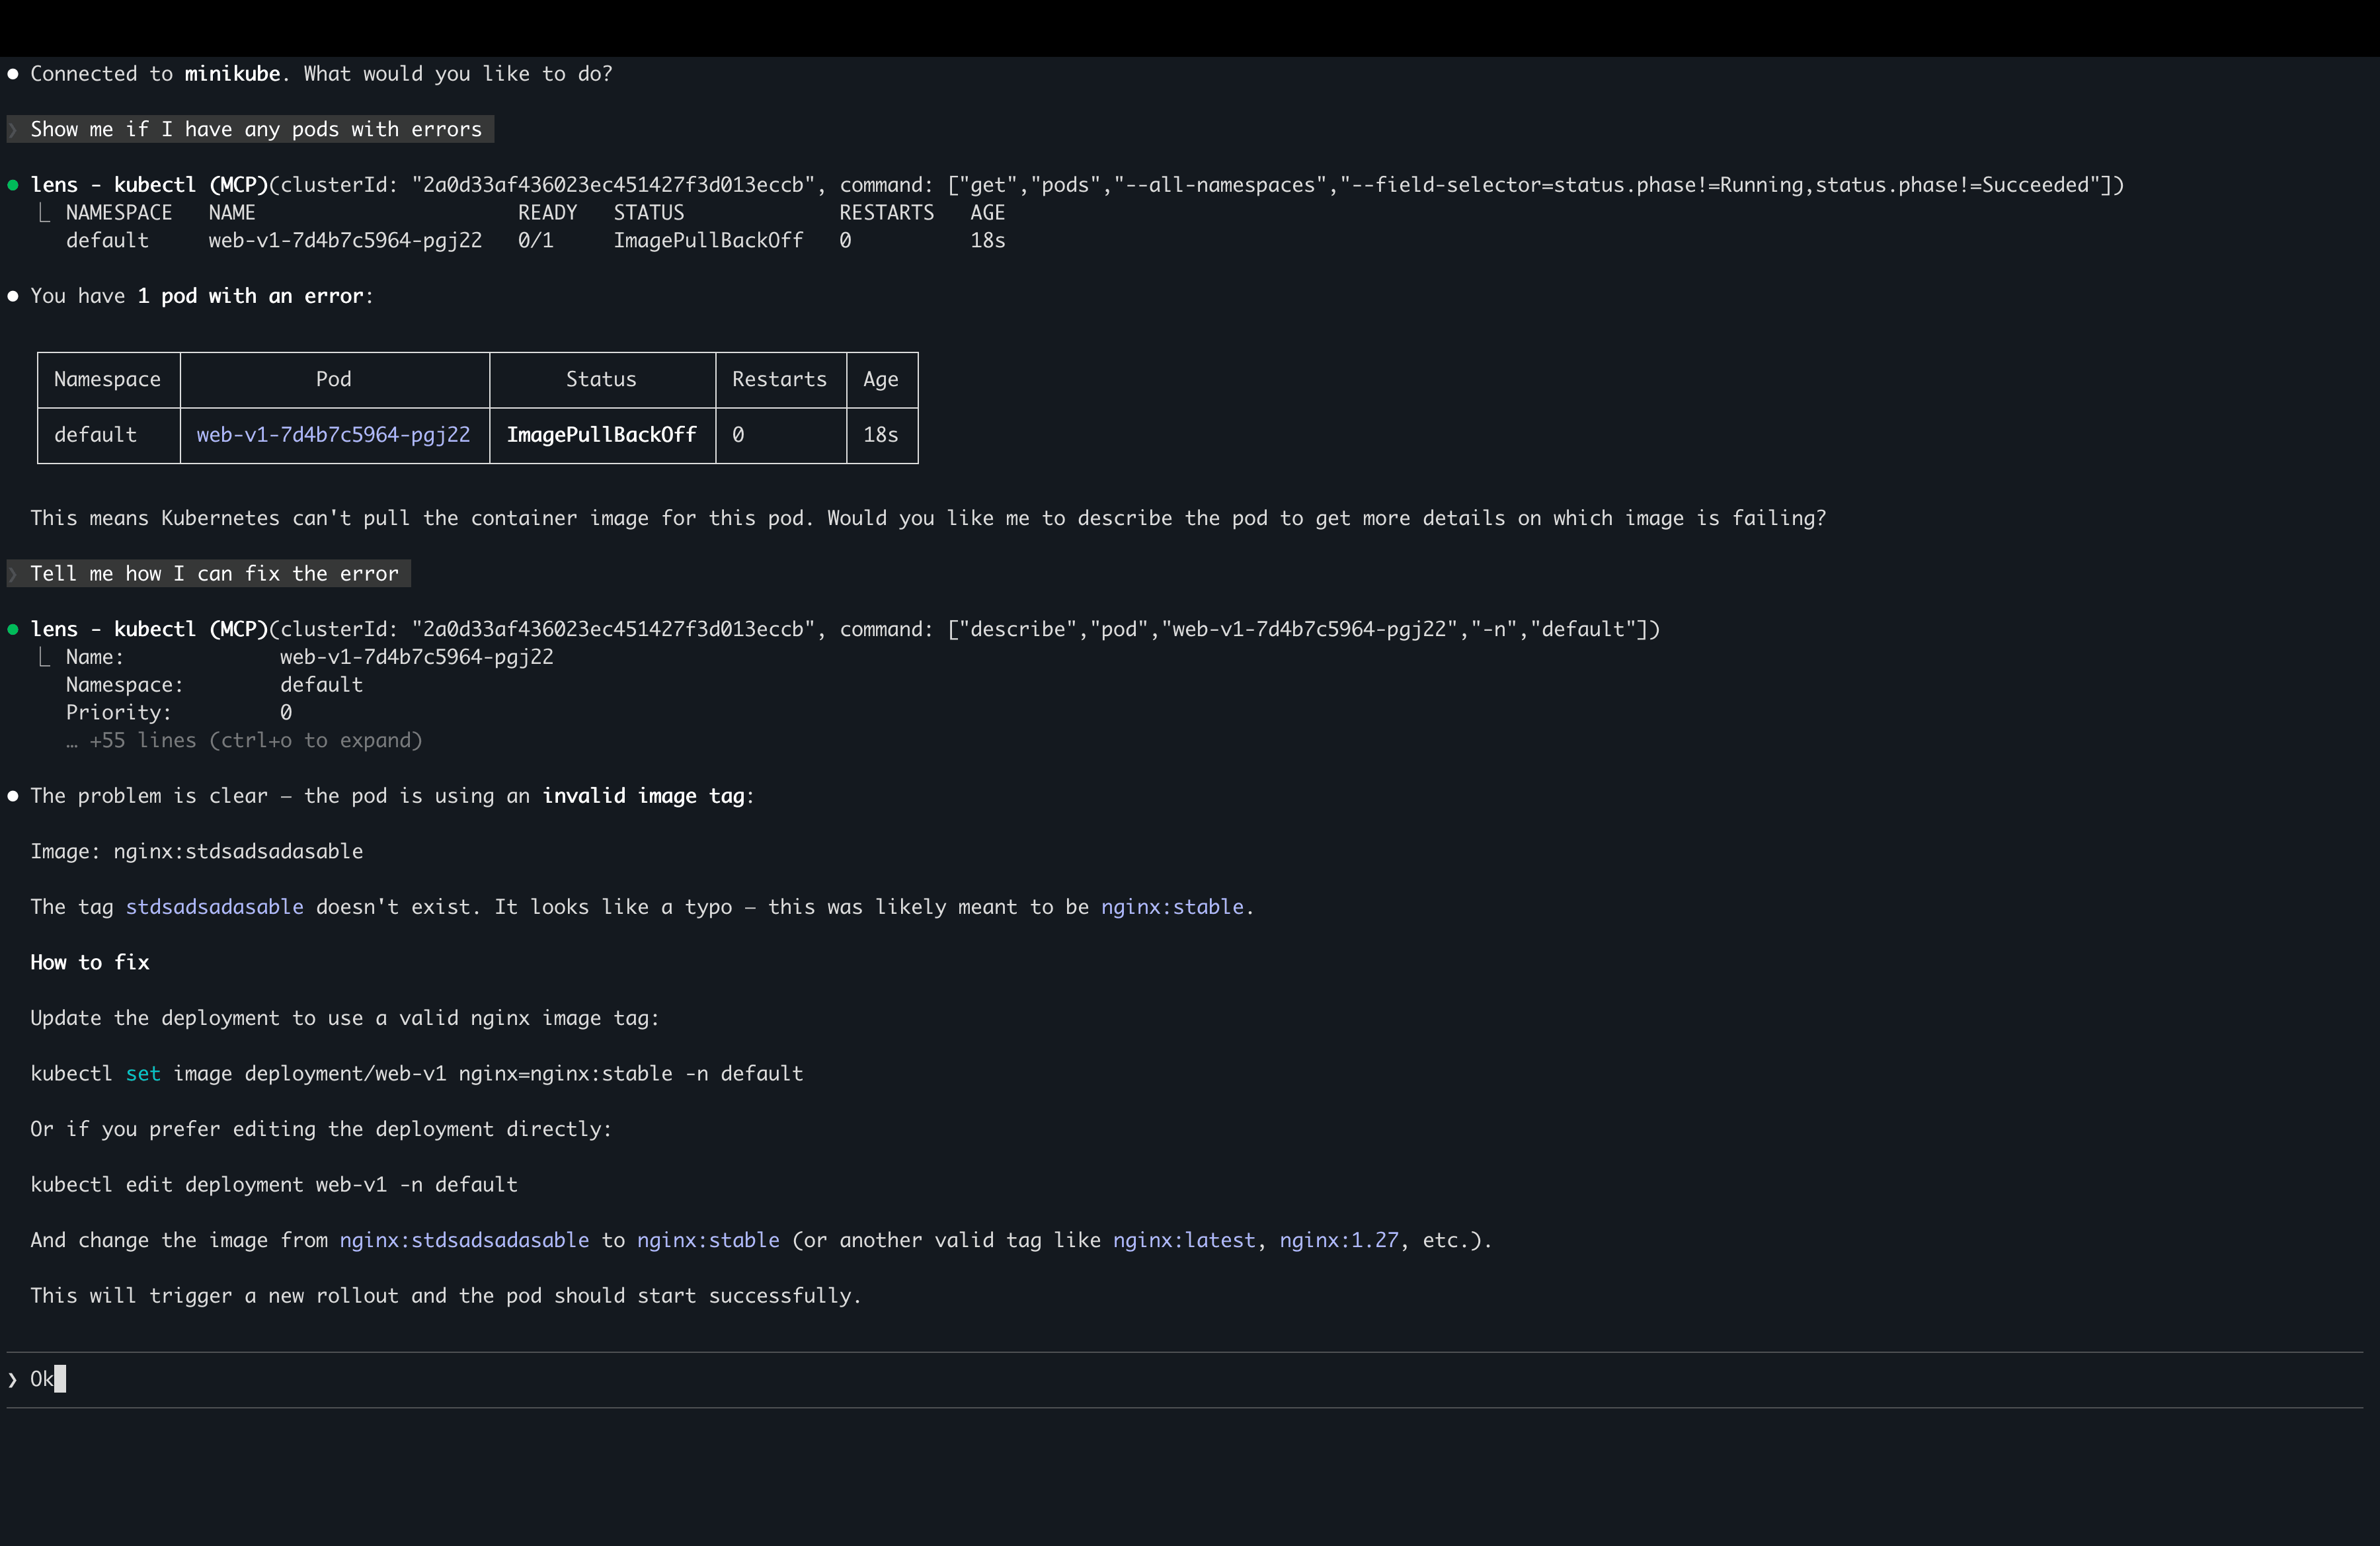
Task: Click the green status dot beside describe pod command
Action: [x=13, y=629]
